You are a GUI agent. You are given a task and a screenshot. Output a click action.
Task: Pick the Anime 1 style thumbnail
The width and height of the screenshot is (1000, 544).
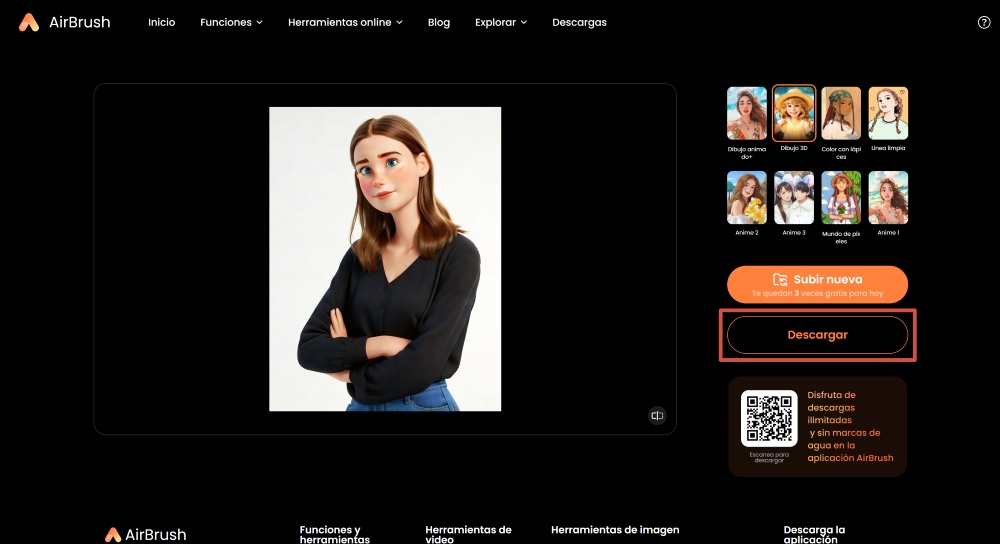click(888, 198)
